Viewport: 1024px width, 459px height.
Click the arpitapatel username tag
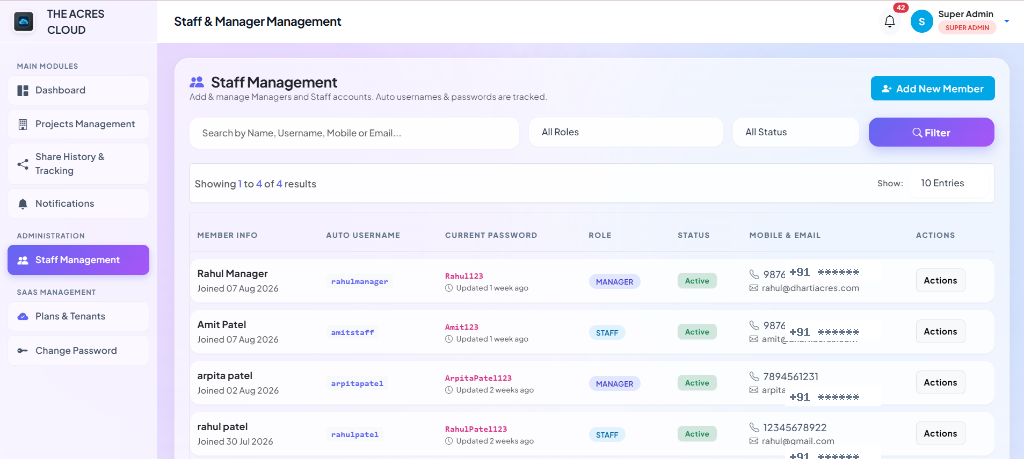pyautogui.click(x=357, y=383)
